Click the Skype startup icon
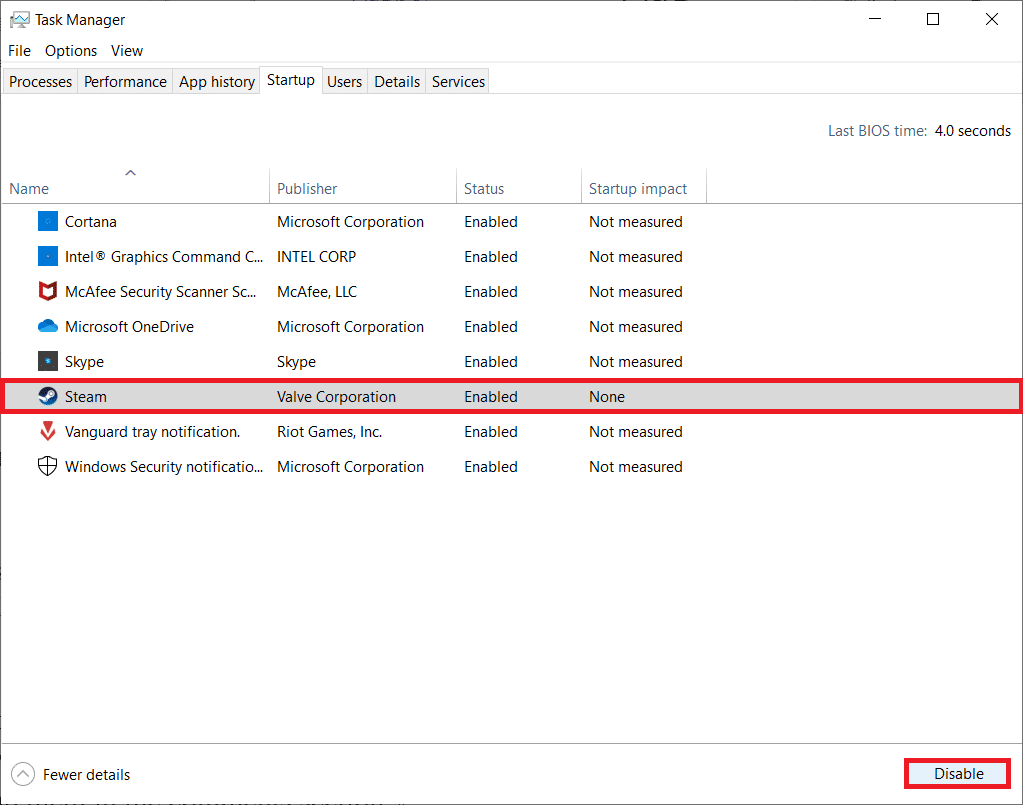This screenshot has width=1023, height=805. pos(48,361)
